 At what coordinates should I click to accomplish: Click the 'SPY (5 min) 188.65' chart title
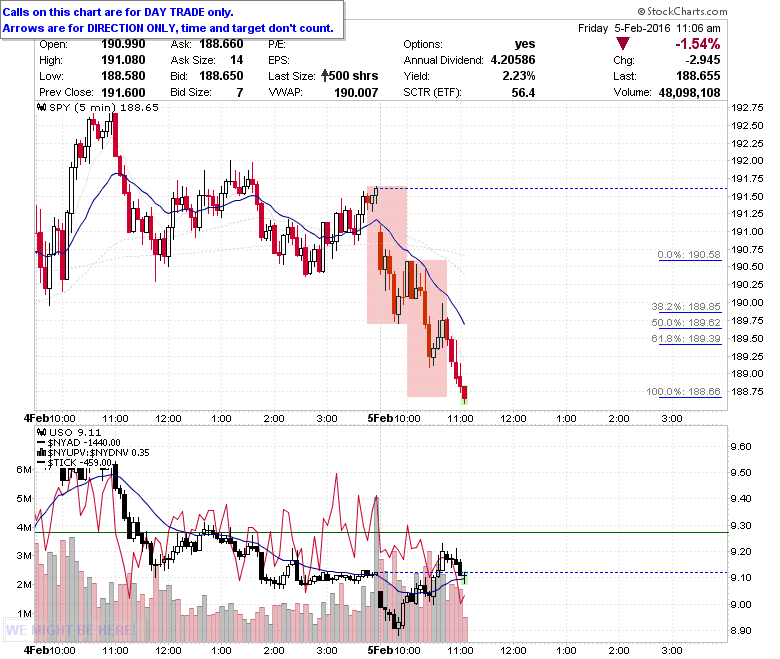pos(103,107)
